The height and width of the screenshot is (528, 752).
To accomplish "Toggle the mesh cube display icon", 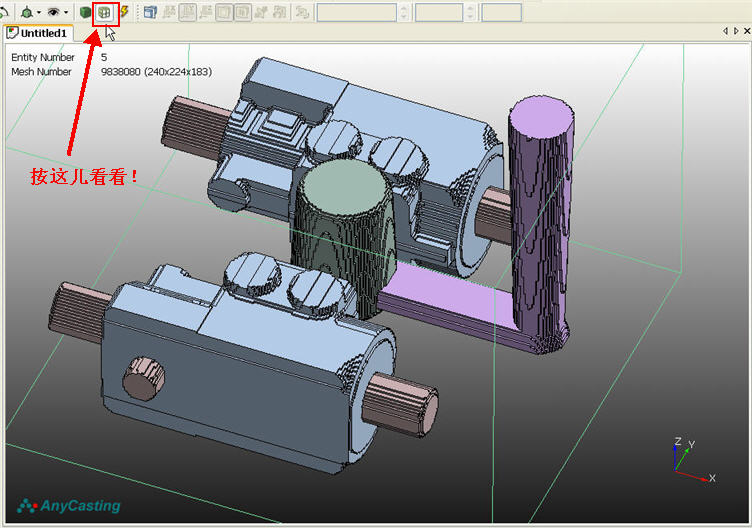I will click(104, 12).
